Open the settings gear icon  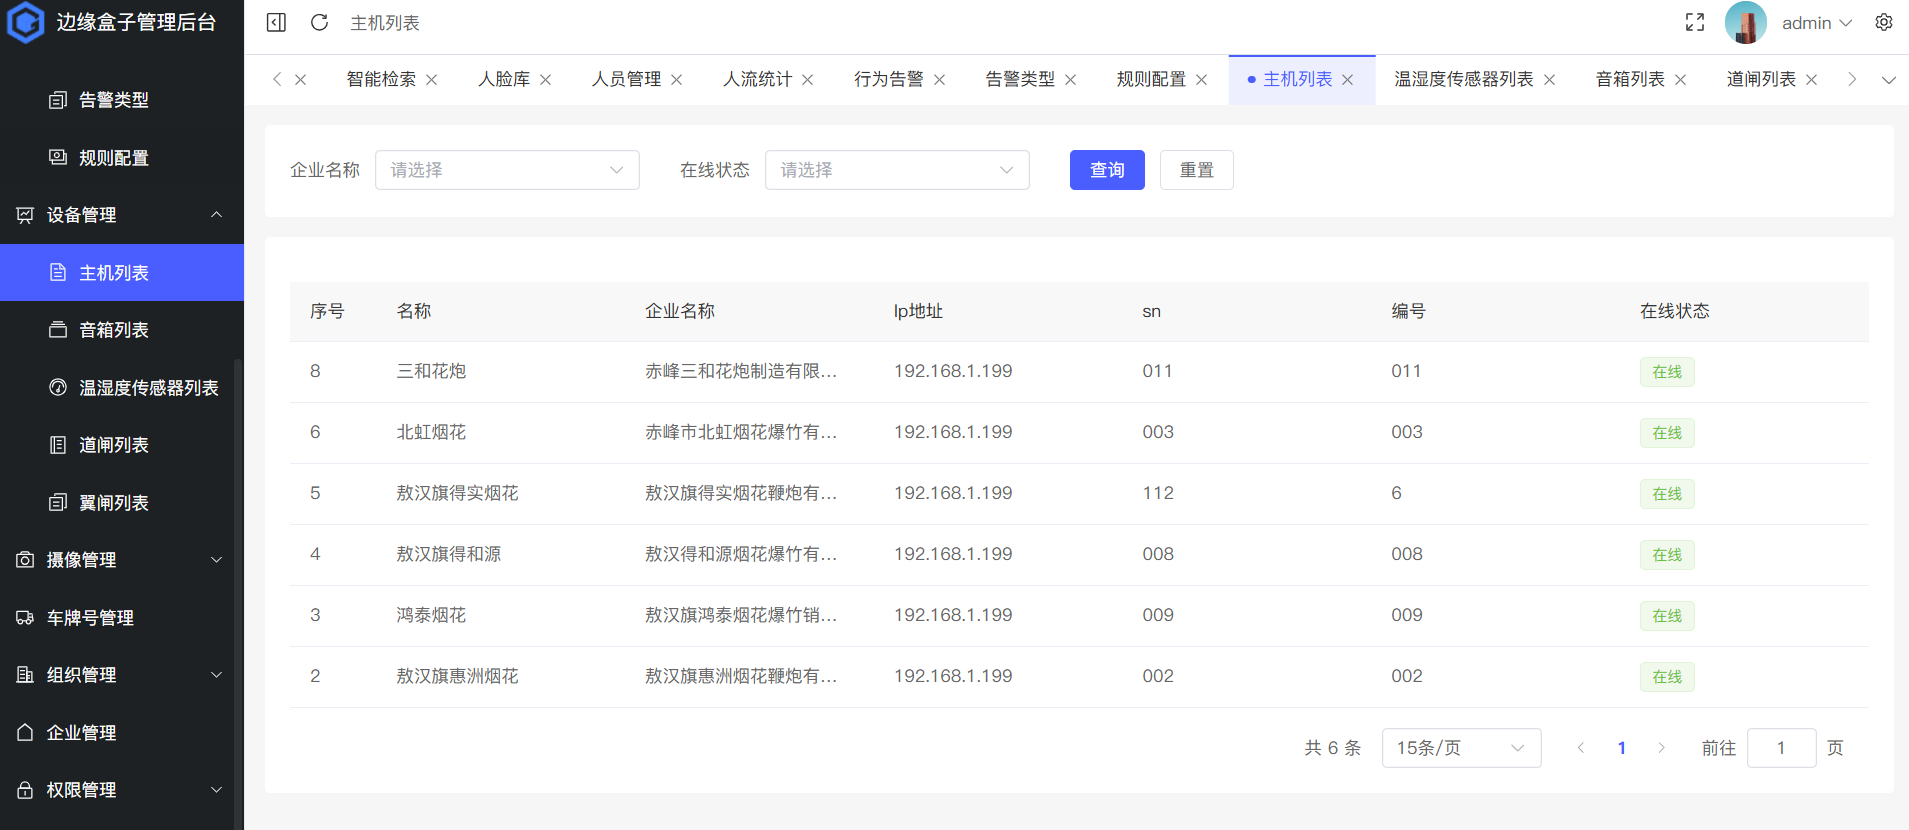tap(1883, 22)
